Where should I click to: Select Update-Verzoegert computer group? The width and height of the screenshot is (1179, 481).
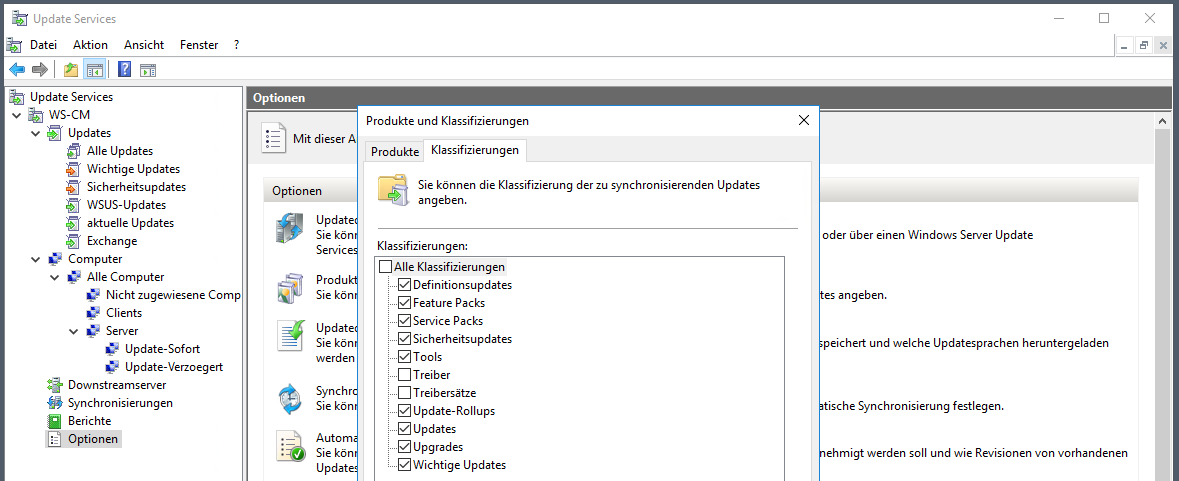tap(174, 367)
